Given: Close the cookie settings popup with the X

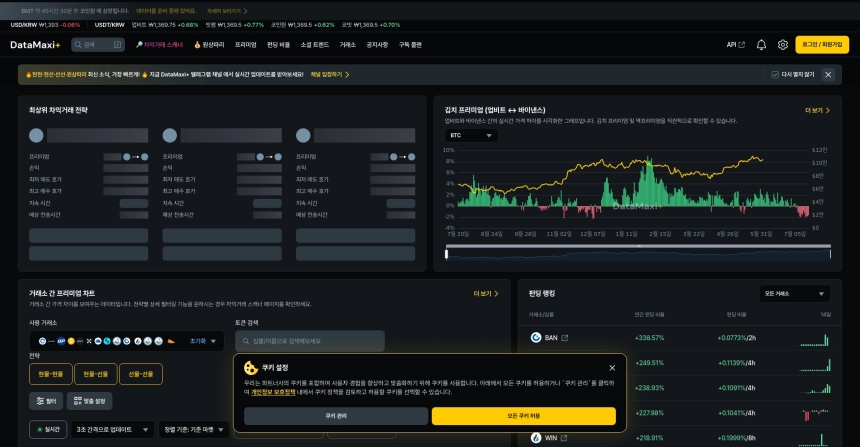Looking at the screenshot, I should coord(612,368).
